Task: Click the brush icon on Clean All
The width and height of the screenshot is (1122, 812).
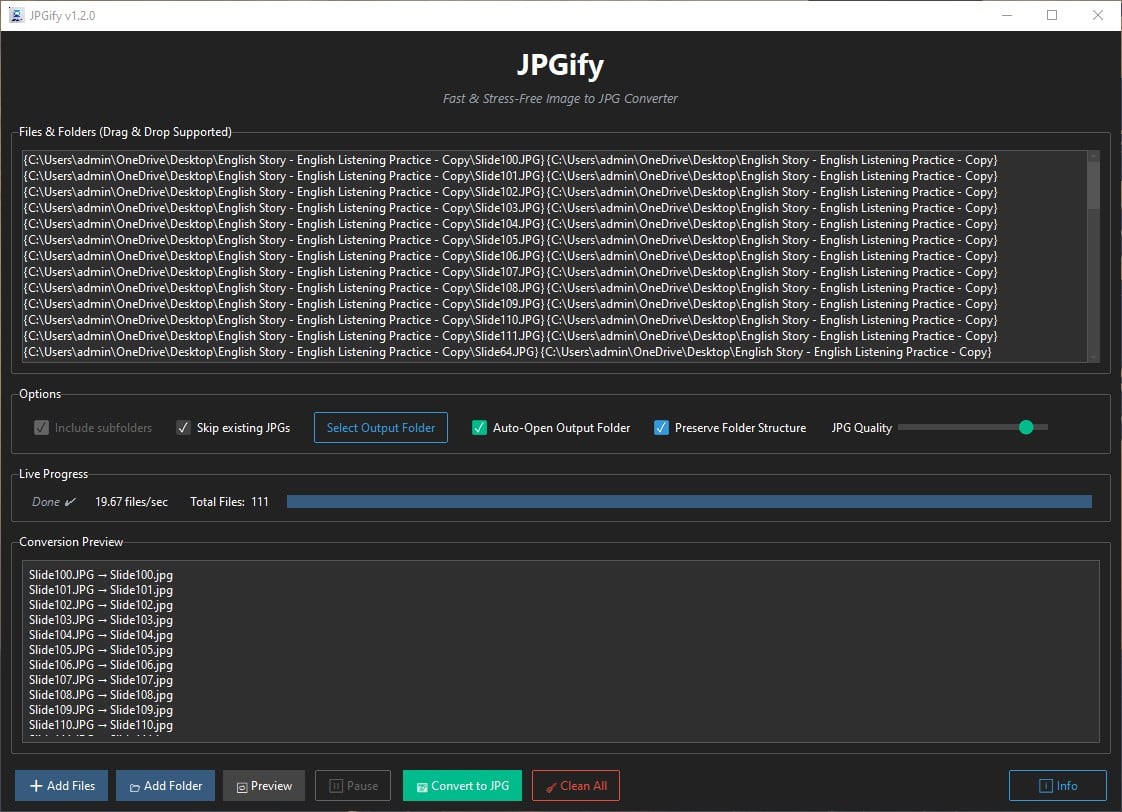Action: [x=550, y=785]
